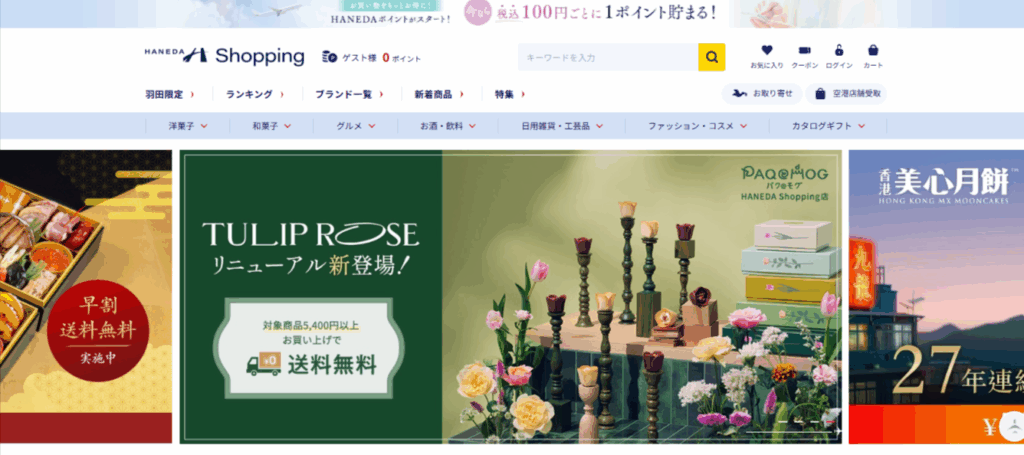Expand the お酒・飲料 category dropdown
The width and height of the screenshot is (1024, 455).
tap(448, 126)
